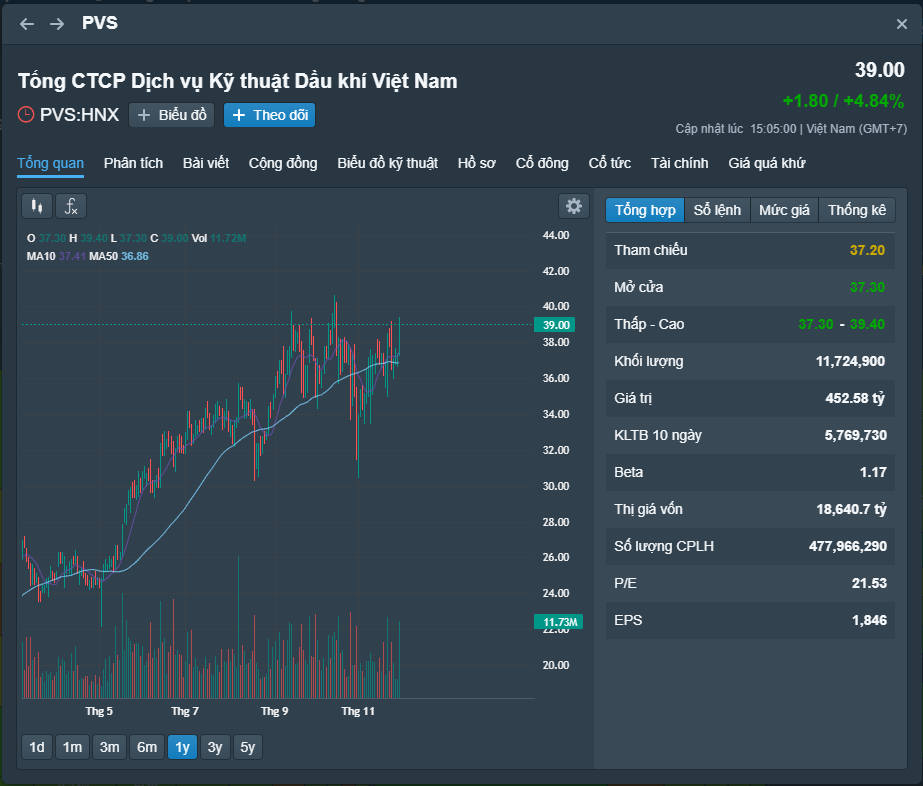Open the Cộng đồng tab

(x=283, y=163)
